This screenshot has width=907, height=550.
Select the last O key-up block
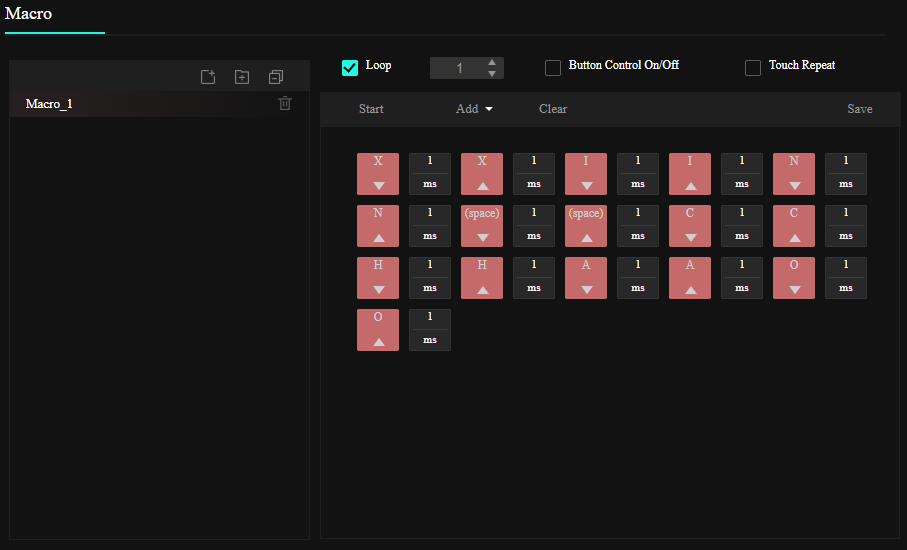(378, 330)
